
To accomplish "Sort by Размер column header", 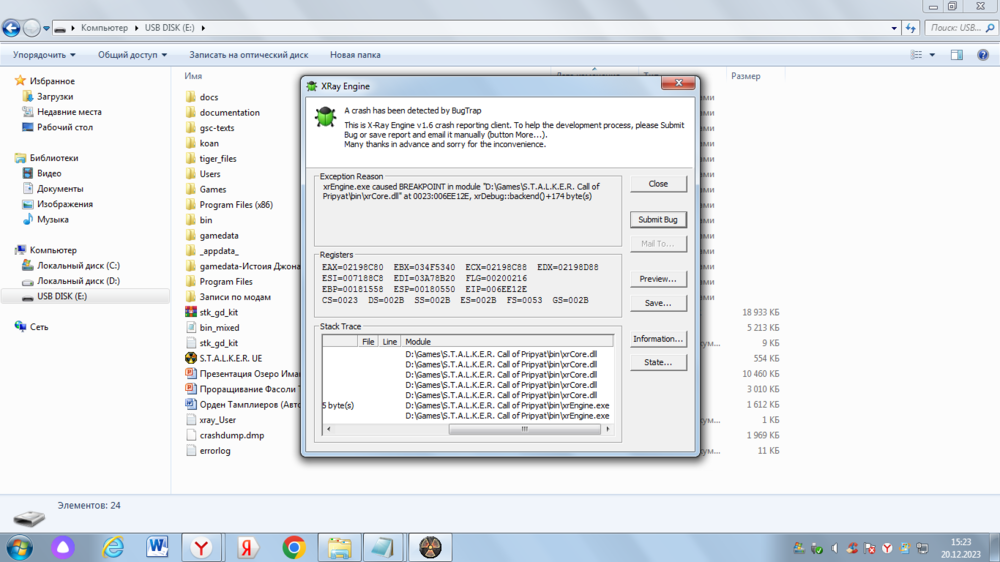I will [x=746, y=76].
